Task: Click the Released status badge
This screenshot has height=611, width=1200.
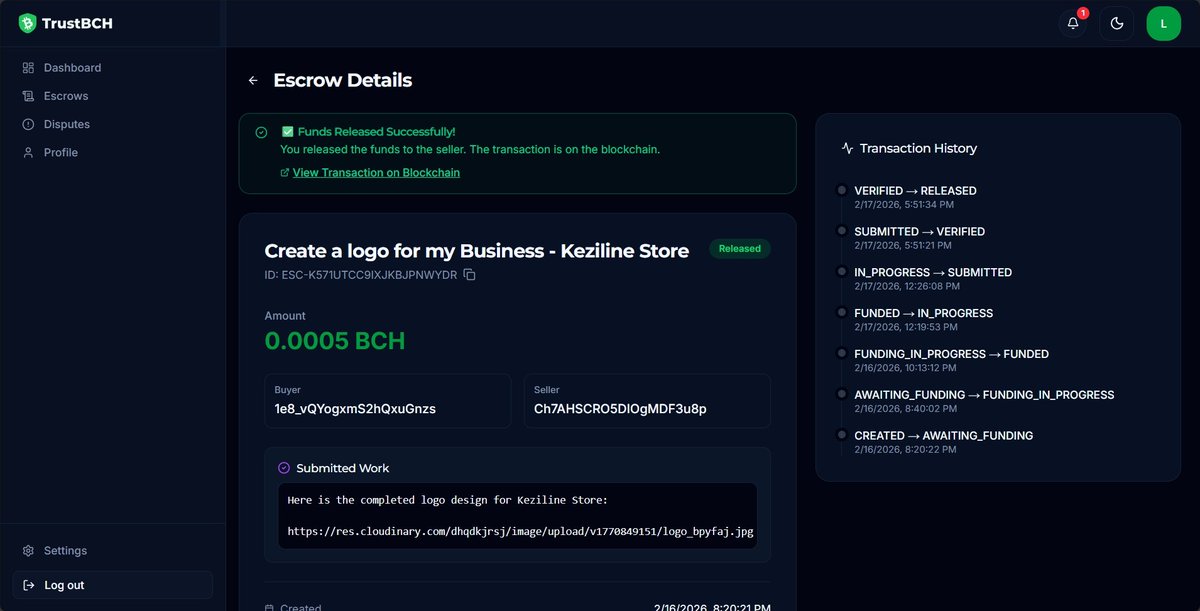Action: pos(740,249)
